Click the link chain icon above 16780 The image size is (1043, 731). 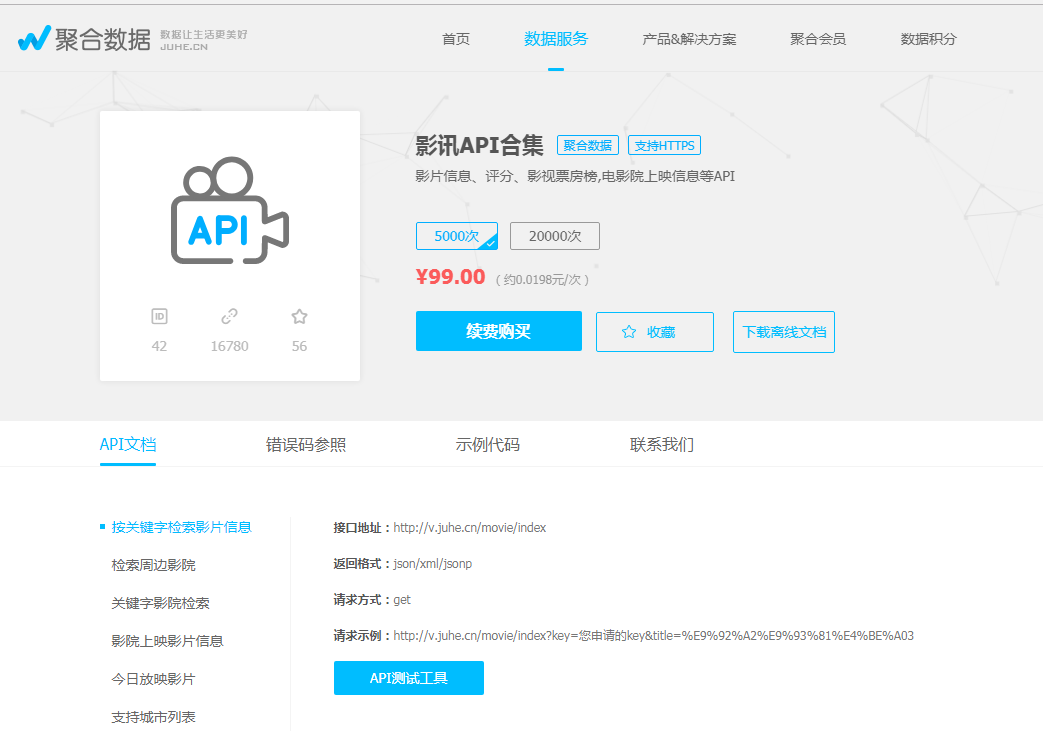[229, 317]
